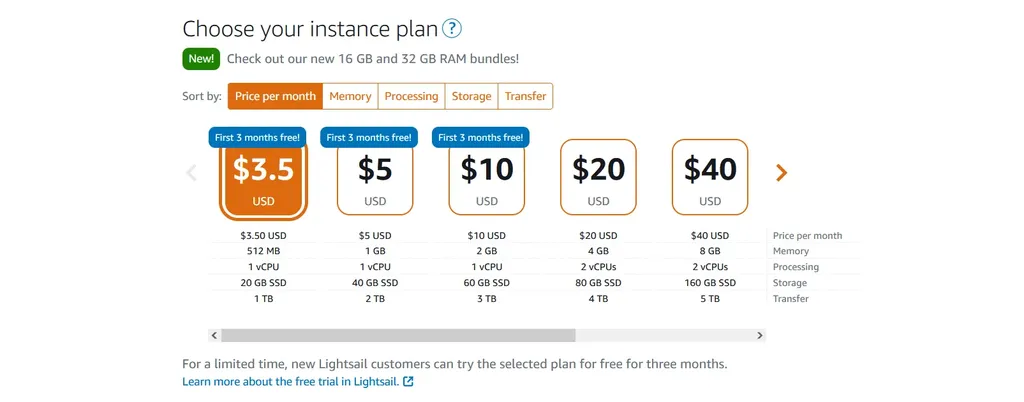Viewport: 1024px width, 402px height.
Task: Open the instance plan help icon
Action: (x=452, y=29)
